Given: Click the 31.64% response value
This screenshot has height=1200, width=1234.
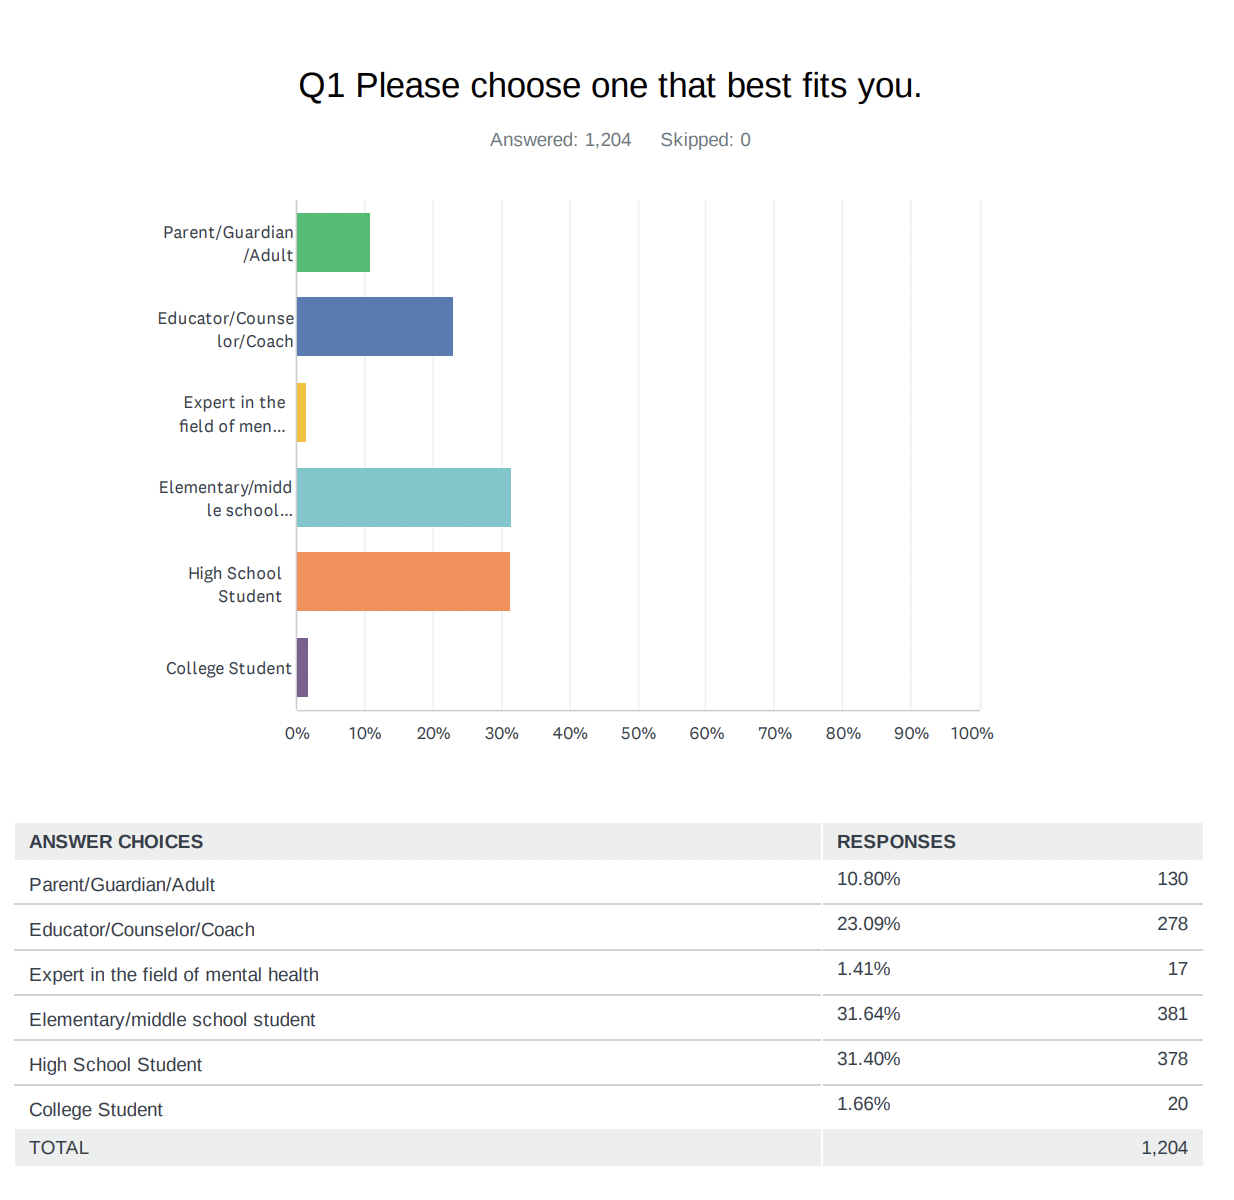Looking at the screenshot, I should click(x=868, y=1014).
